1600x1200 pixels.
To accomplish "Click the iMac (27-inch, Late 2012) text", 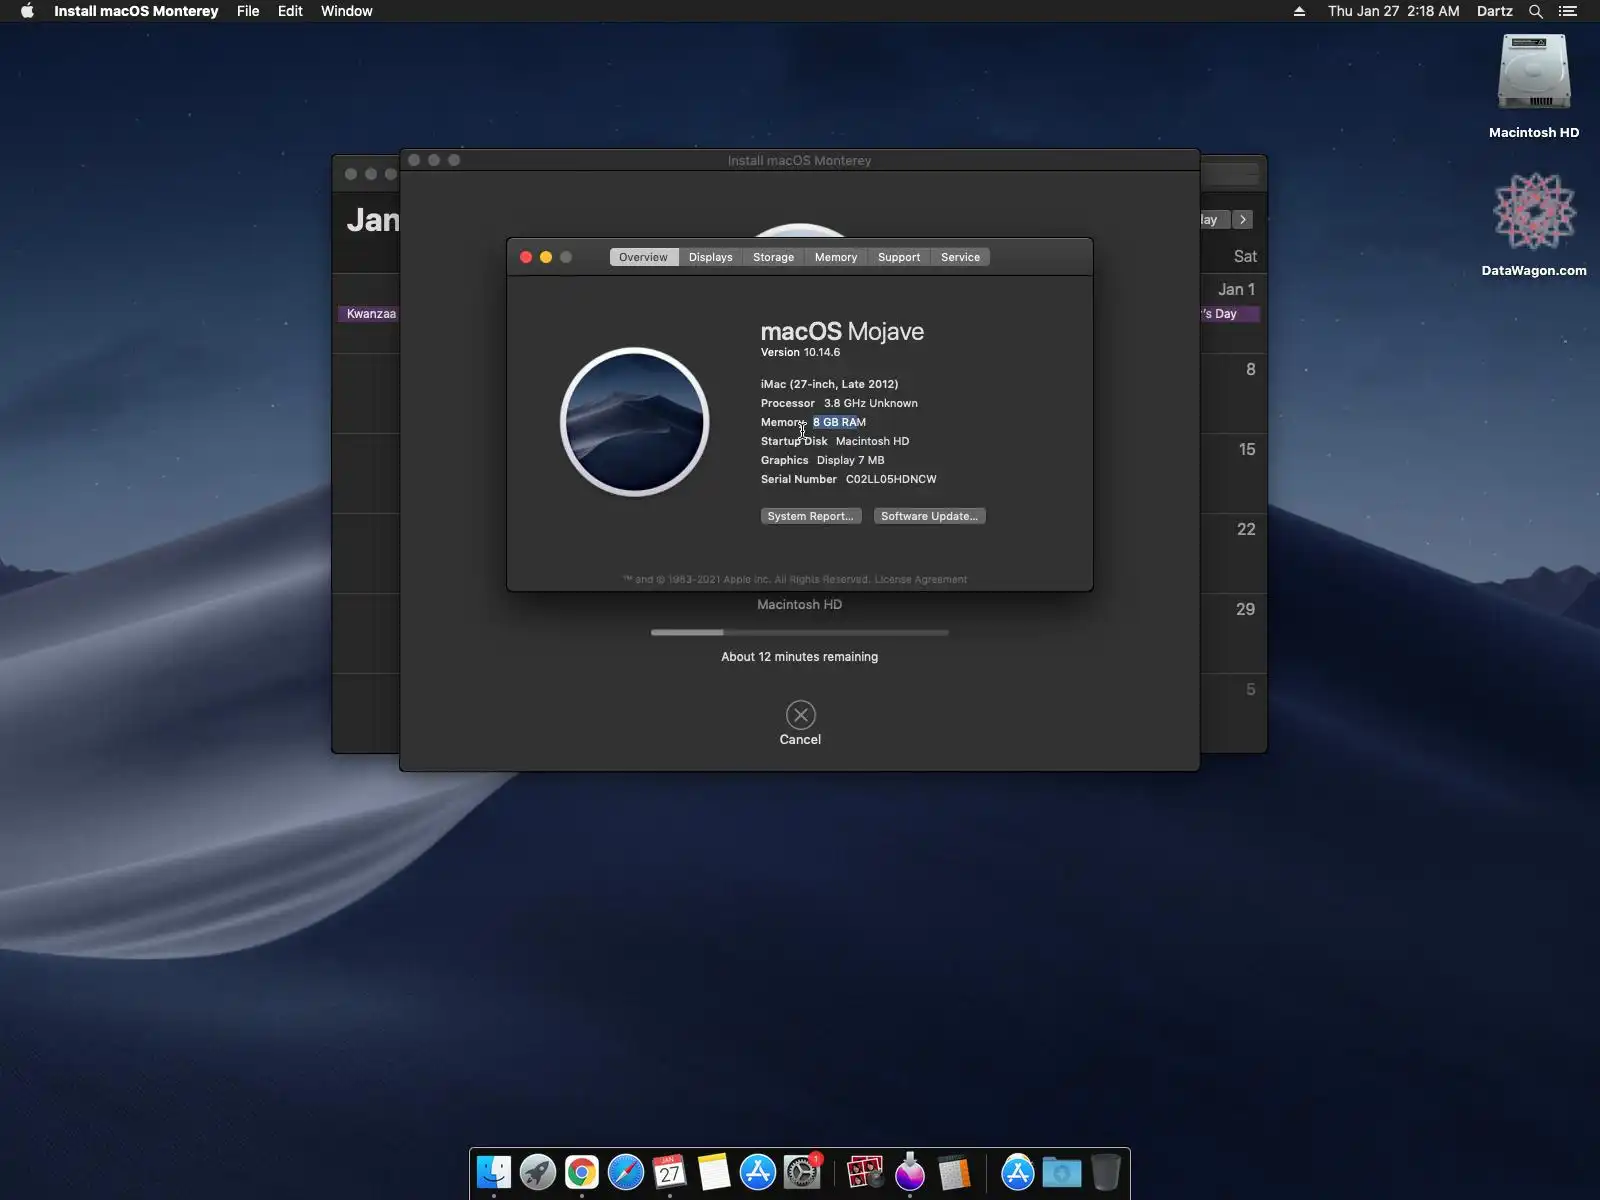I will tap(829, 384).
